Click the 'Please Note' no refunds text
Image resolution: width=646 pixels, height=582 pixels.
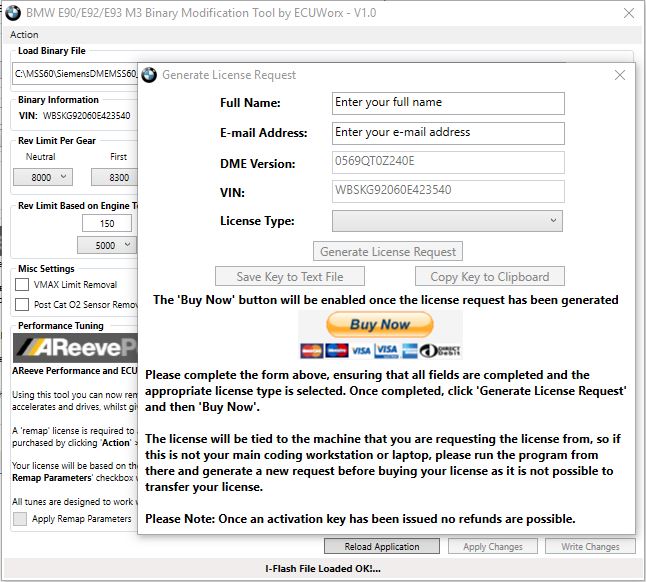click(x=360, y=519)
